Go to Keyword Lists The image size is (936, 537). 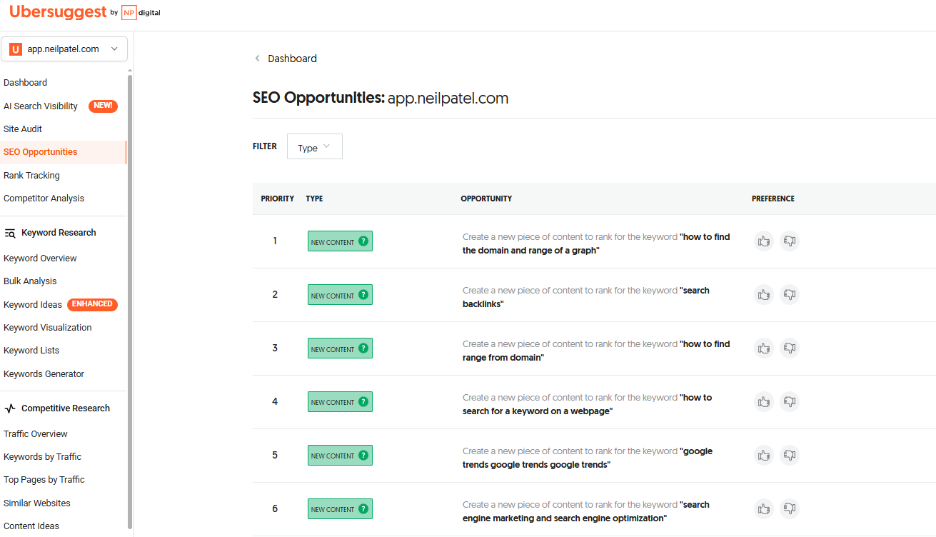[x=31, y=350]
